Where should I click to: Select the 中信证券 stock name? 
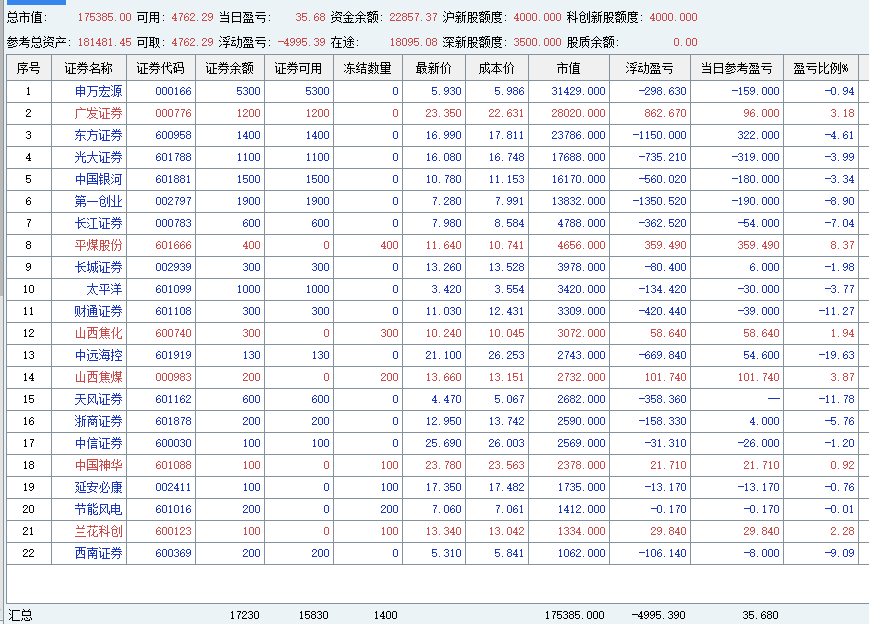[99, 443]
